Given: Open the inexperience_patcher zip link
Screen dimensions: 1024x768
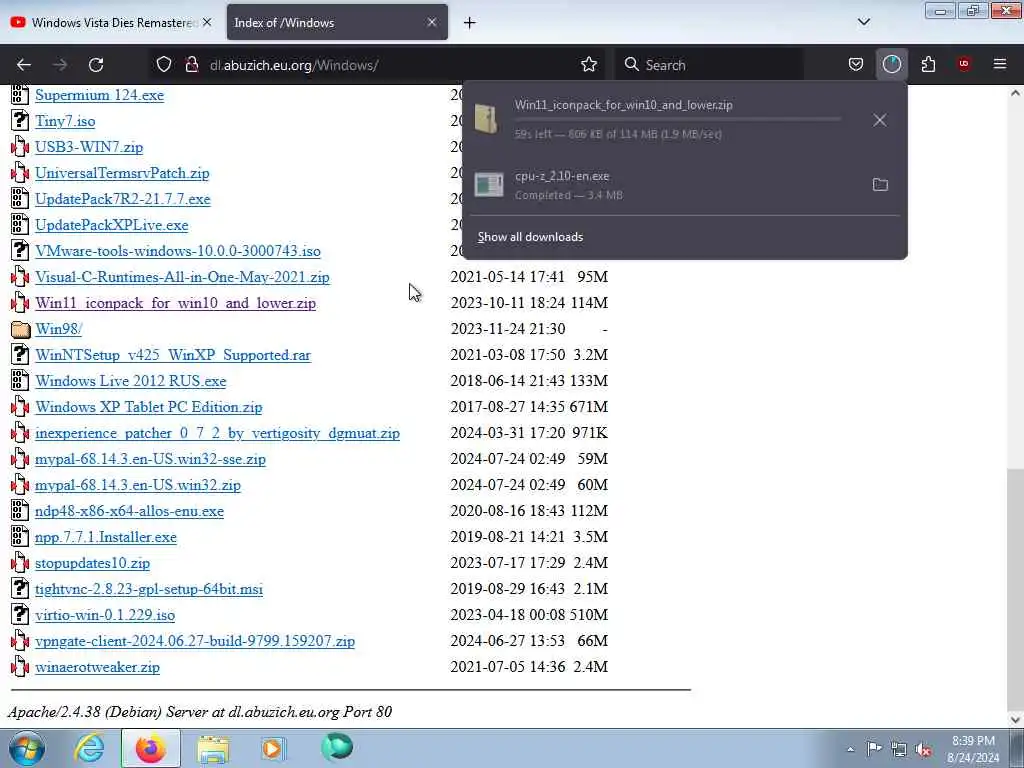Looking at the screenshot, I should (217, 433).
